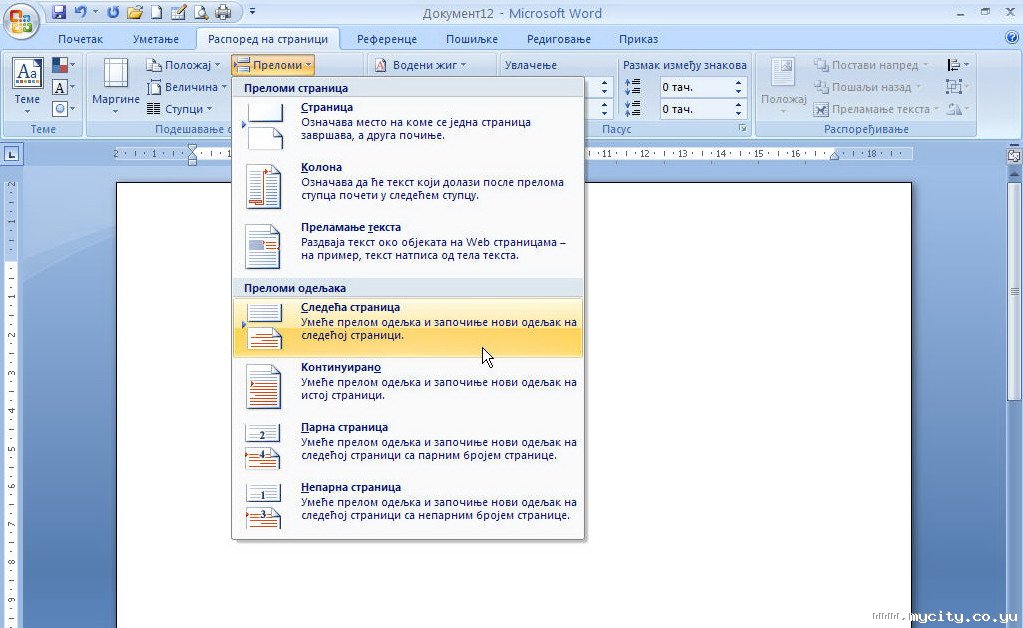Click the Rotate objects icon
Screen dimensions: 1023x628
[957, 109]
